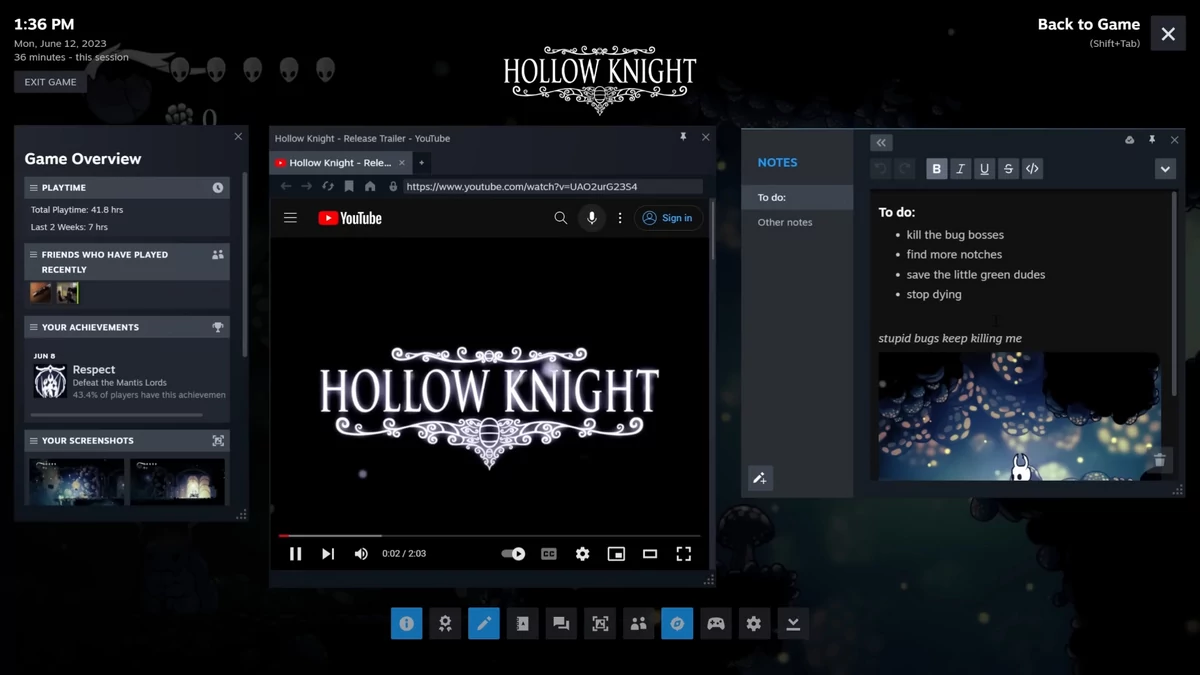Skip to the next video

coord(328,554)
